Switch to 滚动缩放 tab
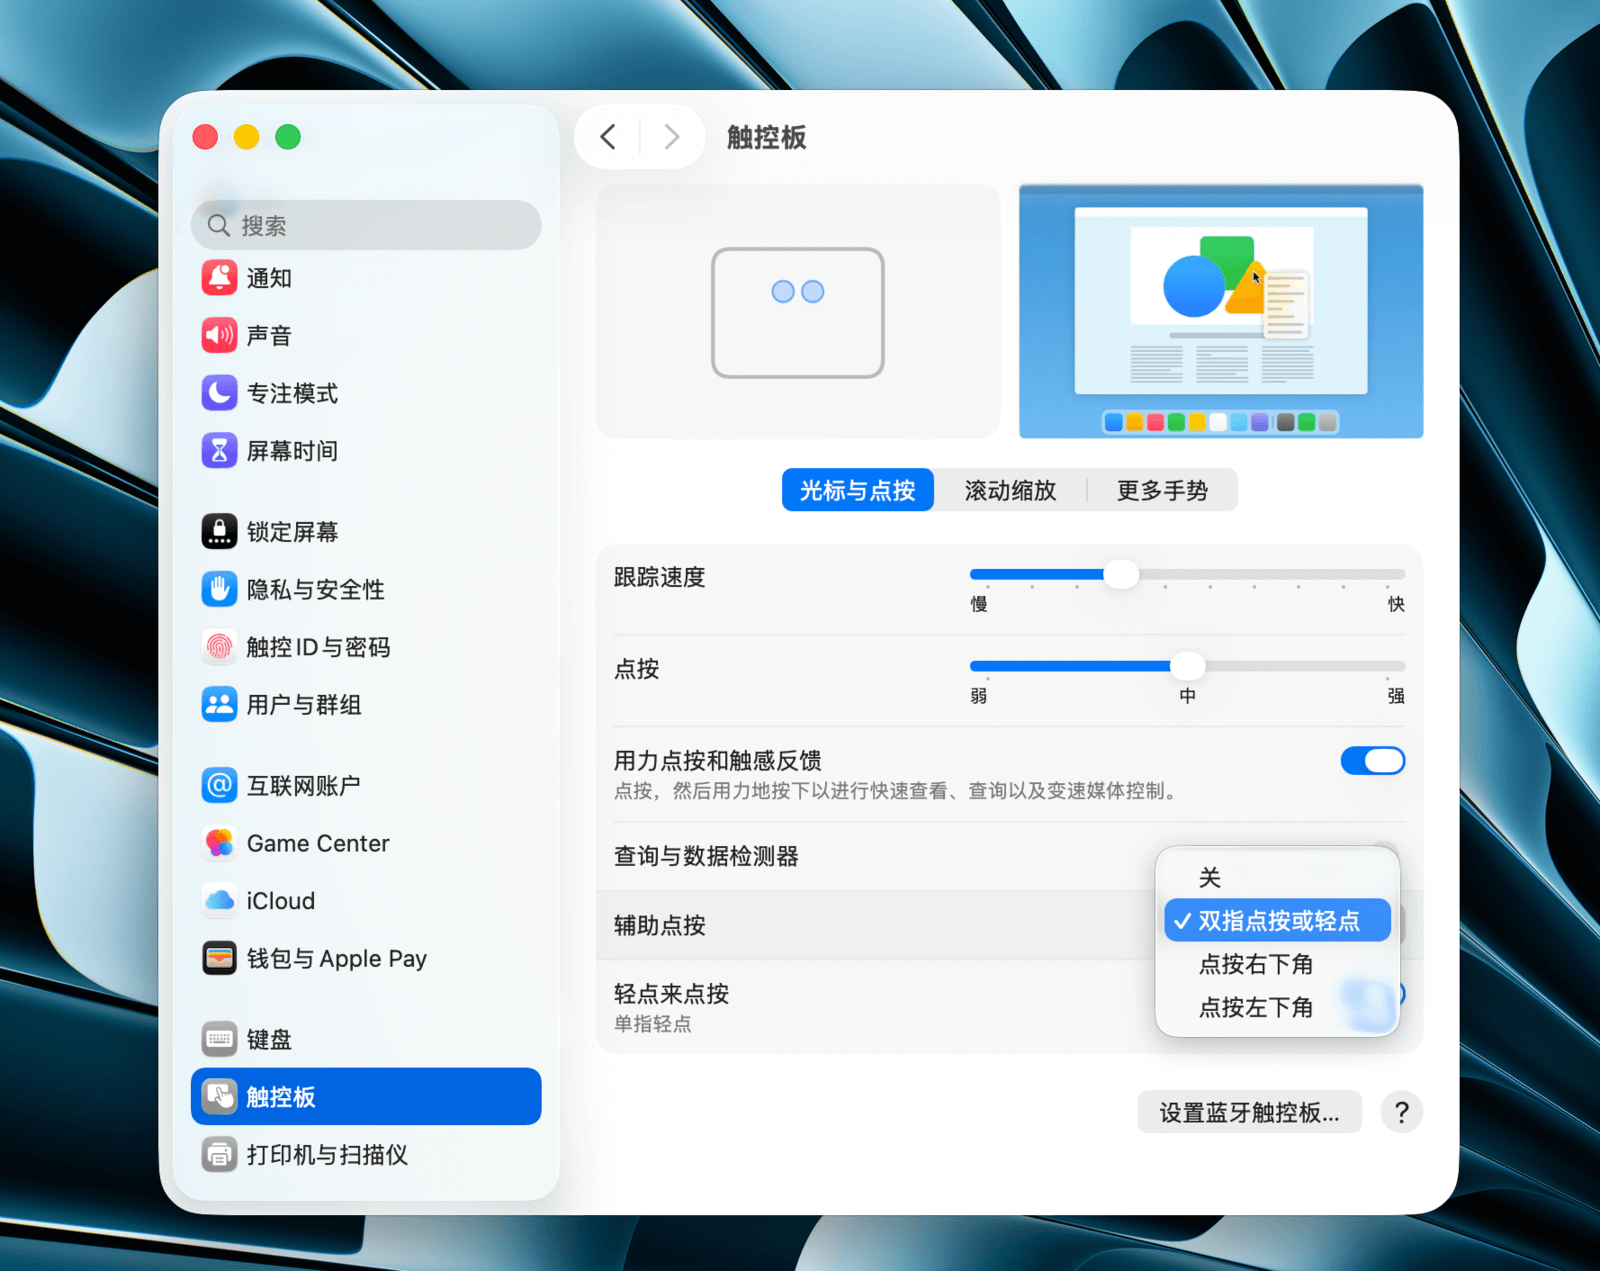This screenshot has width=1600, height=1271. pos(1010,491)
